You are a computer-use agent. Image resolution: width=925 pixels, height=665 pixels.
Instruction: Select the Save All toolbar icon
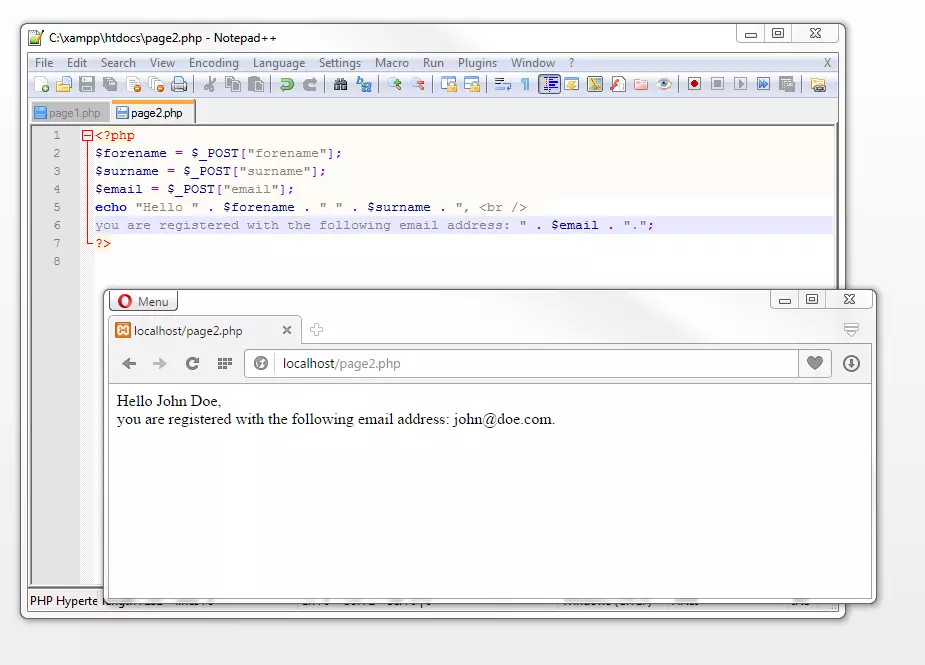tap(108, 84)
